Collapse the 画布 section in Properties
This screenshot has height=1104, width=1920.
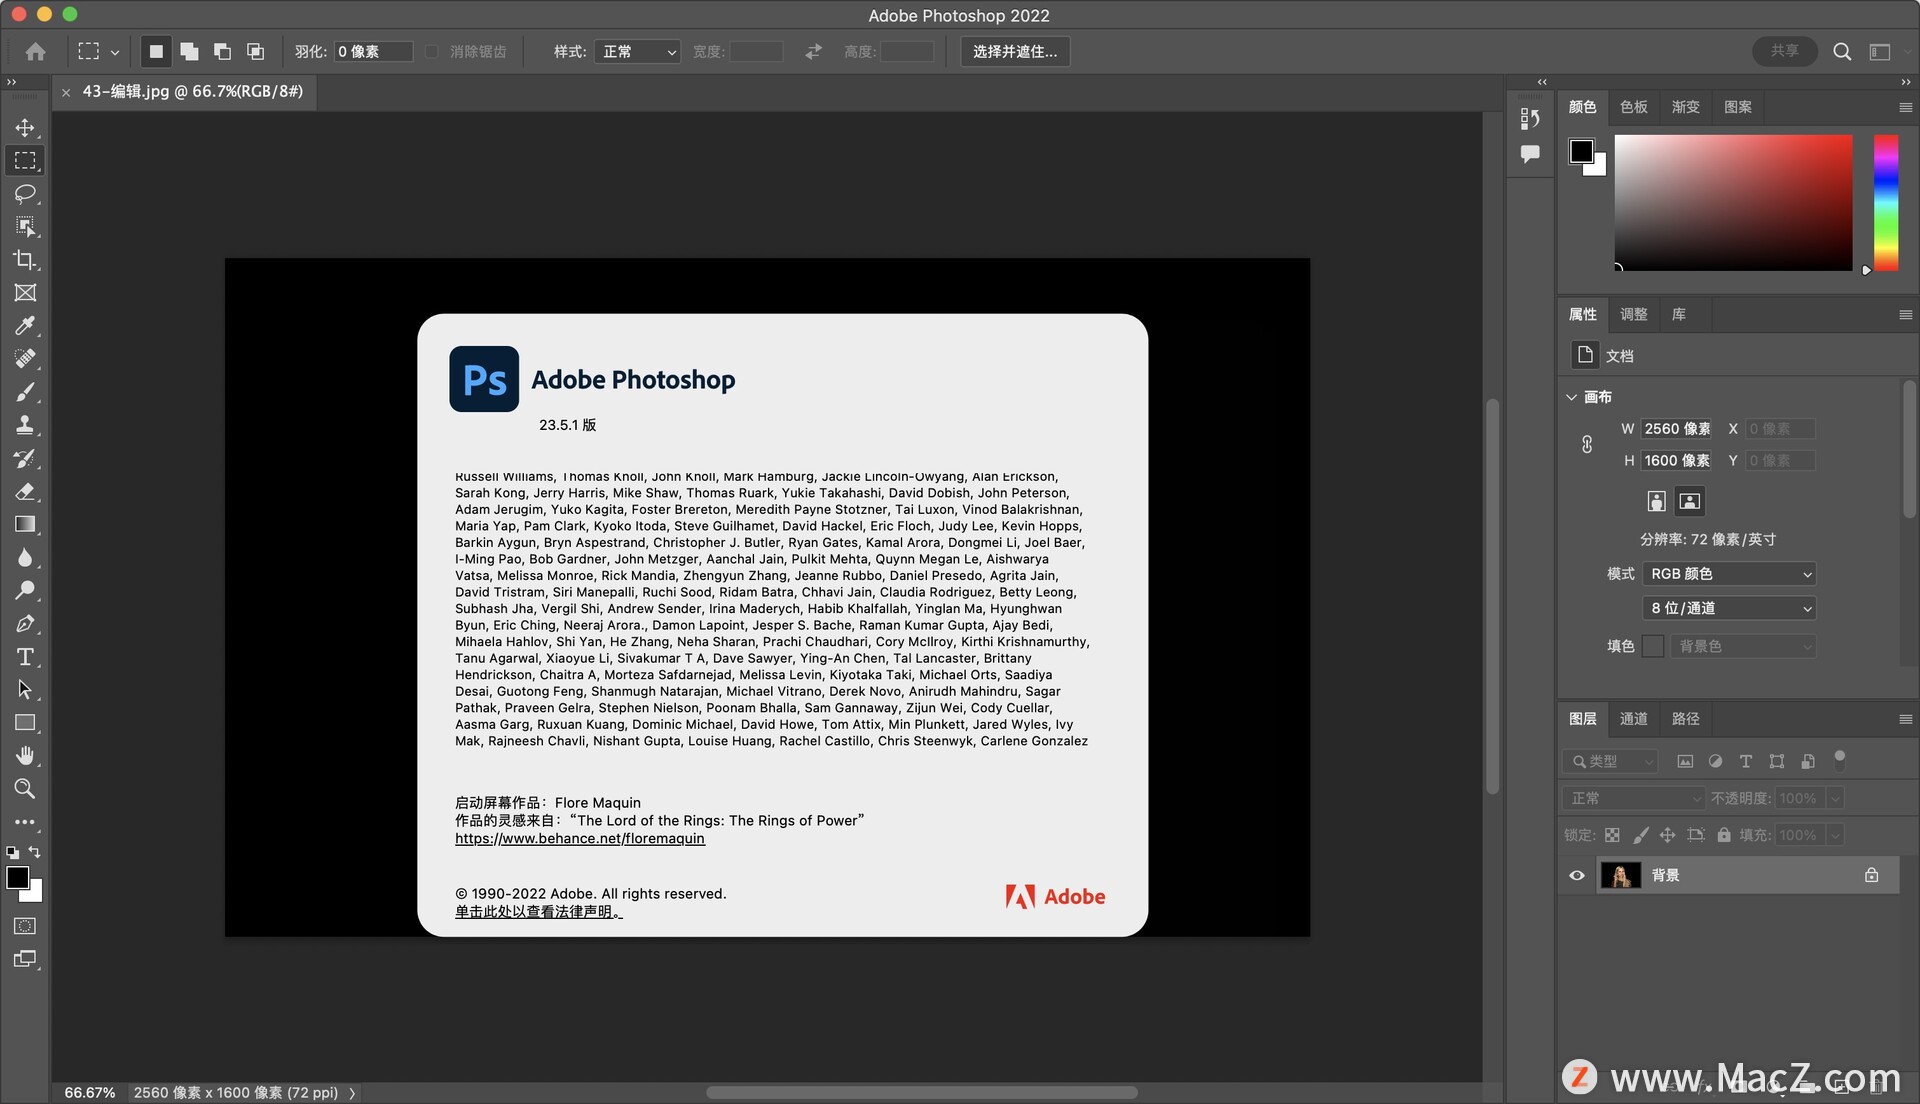tap(1572, 396)
